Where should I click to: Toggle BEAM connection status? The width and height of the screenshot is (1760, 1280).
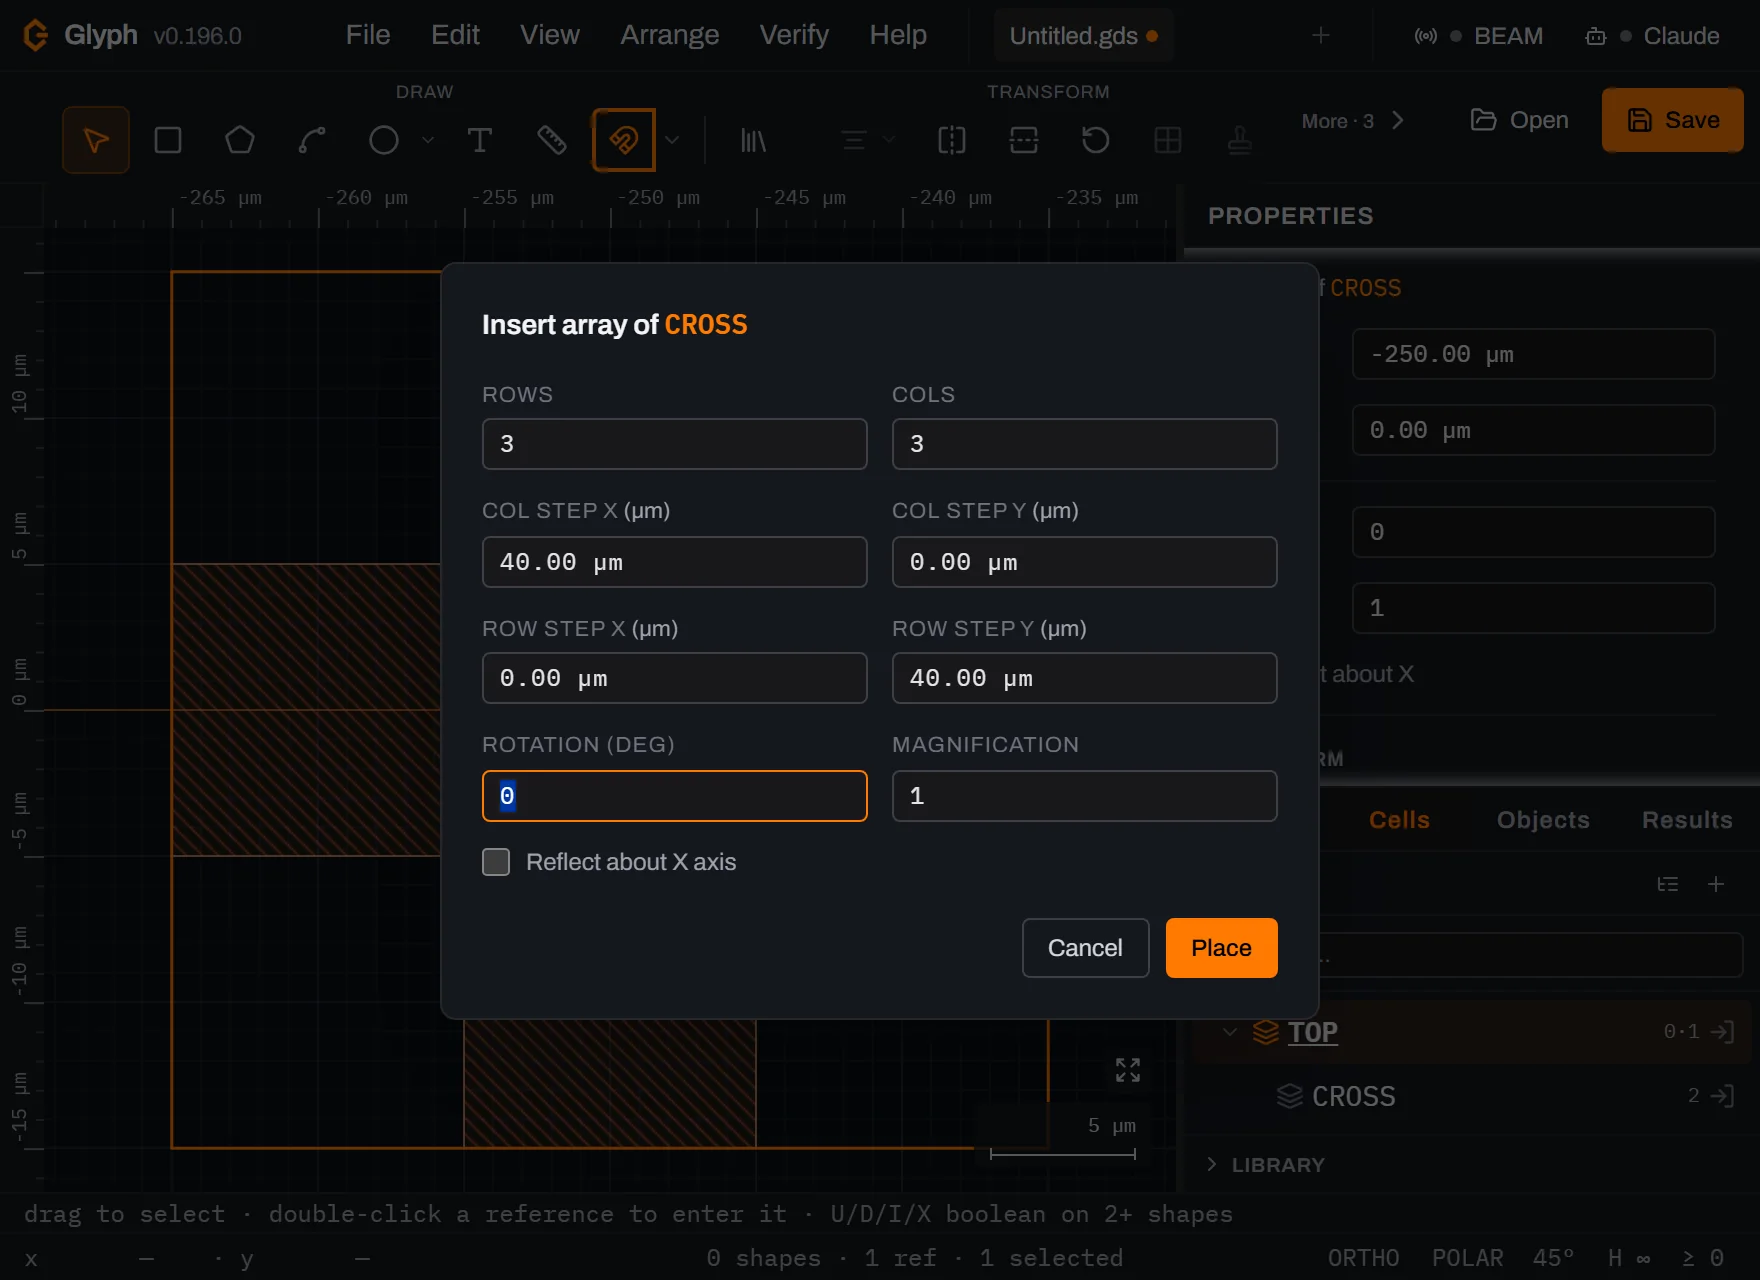pyautogui.click(x=1479, y=36)
